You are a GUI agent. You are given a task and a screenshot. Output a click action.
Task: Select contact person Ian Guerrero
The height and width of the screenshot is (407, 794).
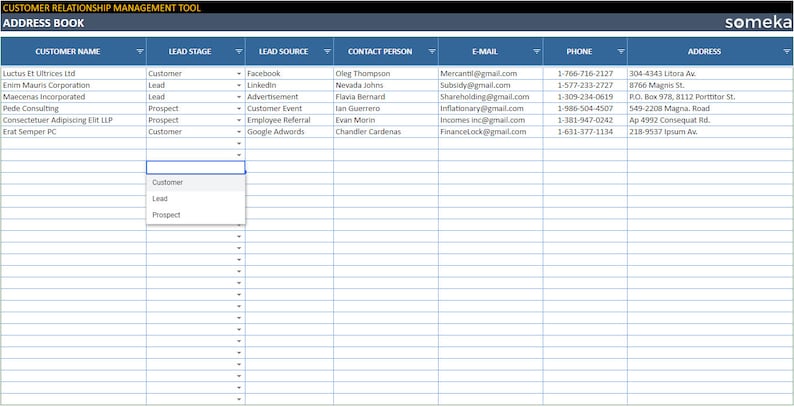[x=386, y=109]
